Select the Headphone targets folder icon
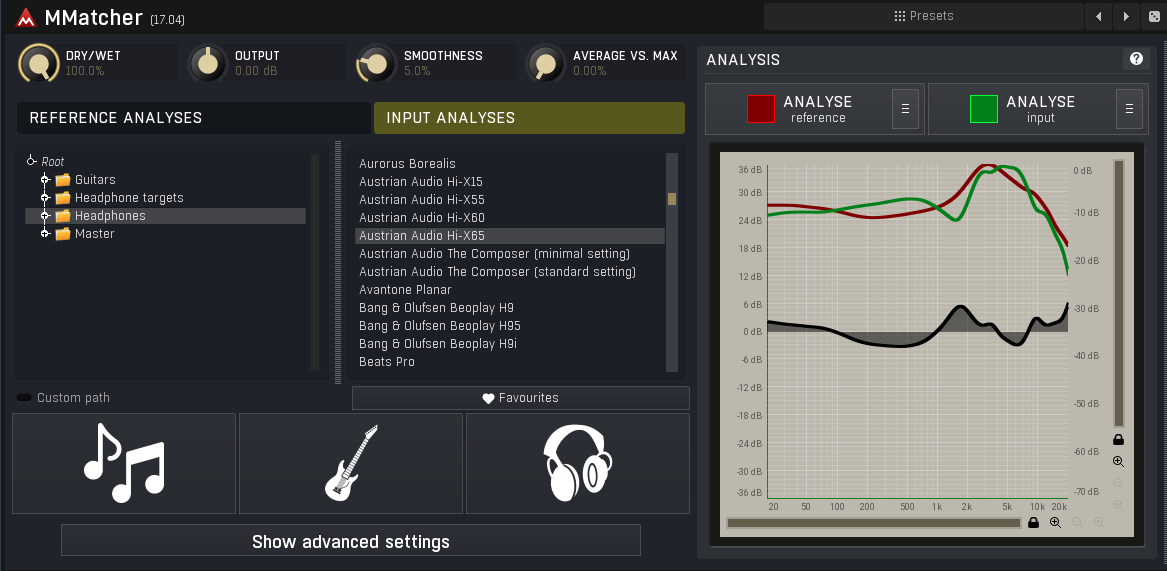This screenshot has width=1167, height=571. 63,197
